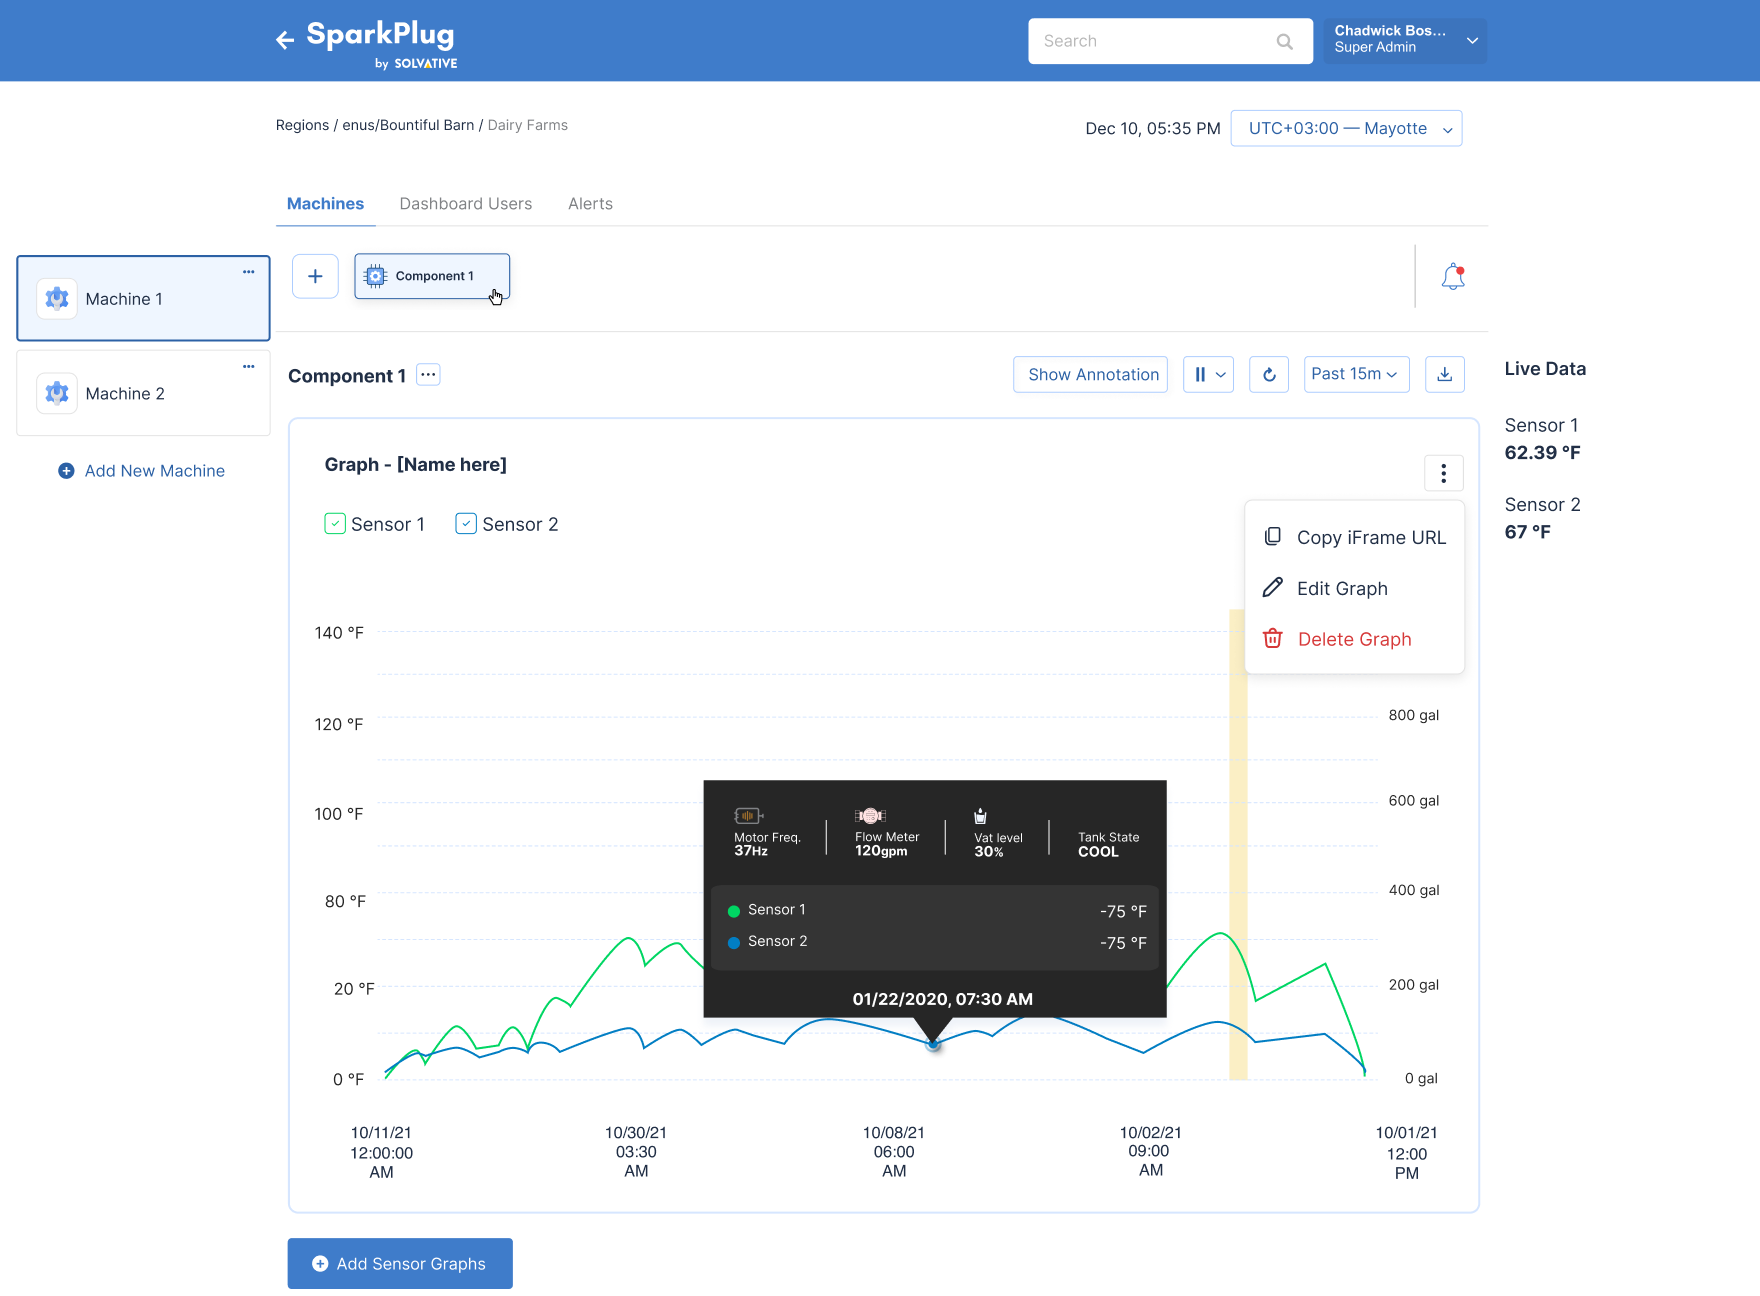1760x1296 pixels.
Task: Open the Past 15m time range dropdown
Action: coord(1355,375)
